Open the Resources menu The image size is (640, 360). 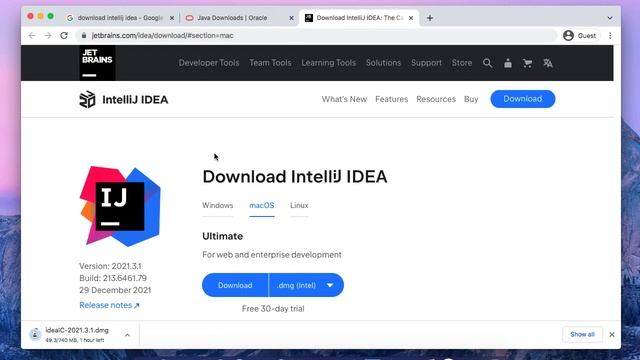click(436, 99)
